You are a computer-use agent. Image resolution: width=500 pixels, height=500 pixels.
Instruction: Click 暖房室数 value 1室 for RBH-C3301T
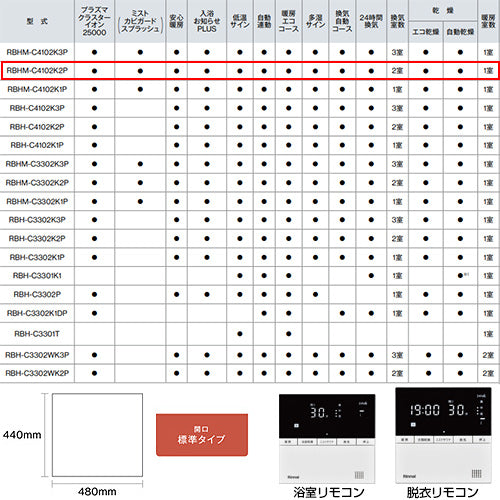488,334
